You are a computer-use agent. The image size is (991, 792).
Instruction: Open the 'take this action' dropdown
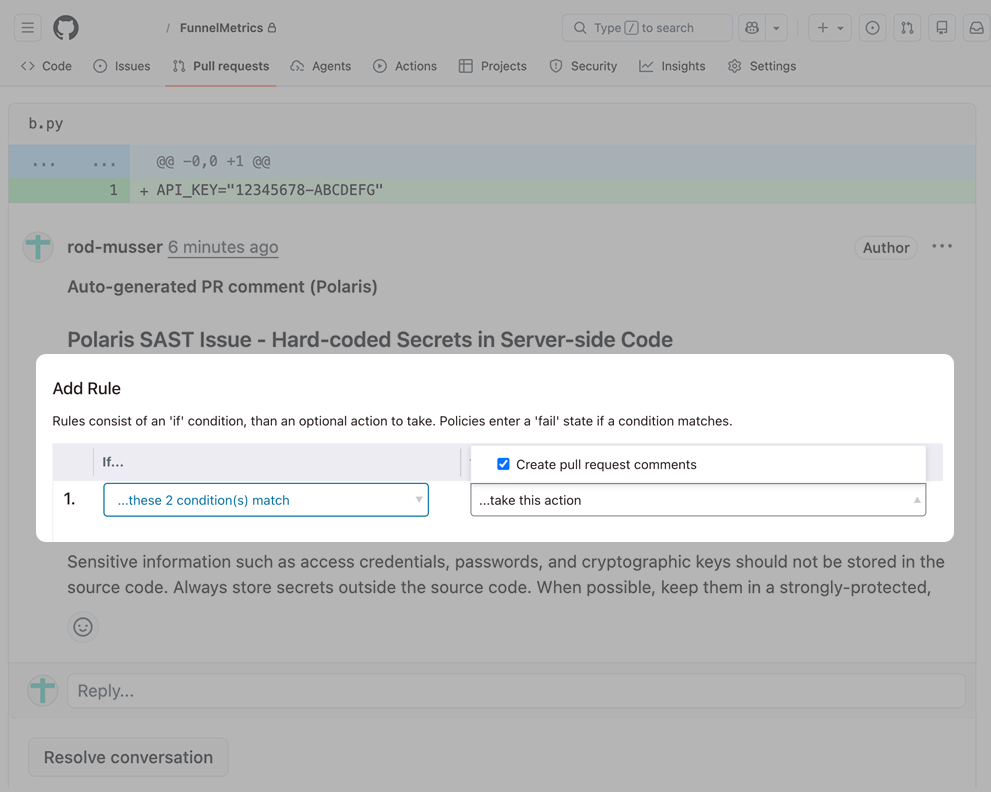click(697, 499)
